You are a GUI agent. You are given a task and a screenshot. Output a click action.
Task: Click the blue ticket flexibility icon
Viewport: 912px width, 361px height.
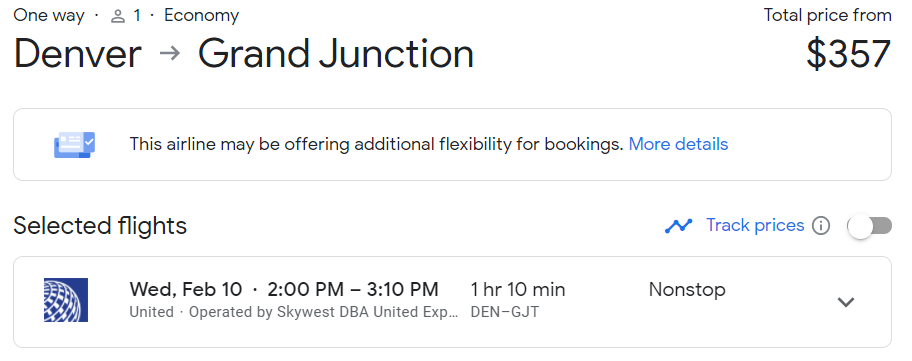point(74,145)
